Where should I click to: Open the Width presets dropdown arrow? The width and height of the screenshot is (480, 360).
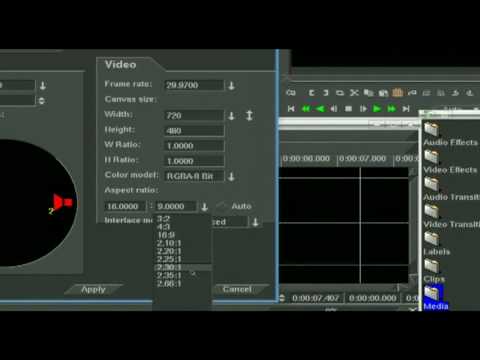pyautogui.click(x=231, y=116)
